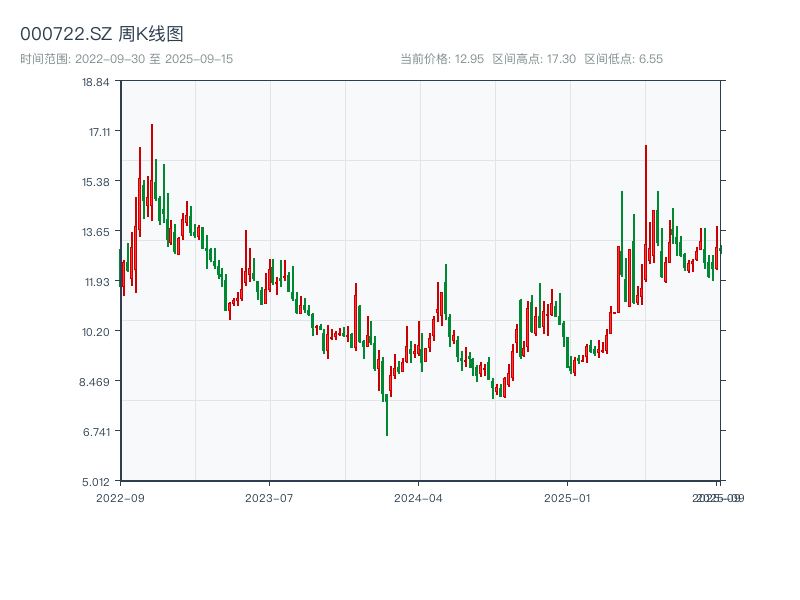The height and width of the screenshot is (600, 800).
Task: Click the final candlestick at chart right edge
Action: [x=716, y=250]
